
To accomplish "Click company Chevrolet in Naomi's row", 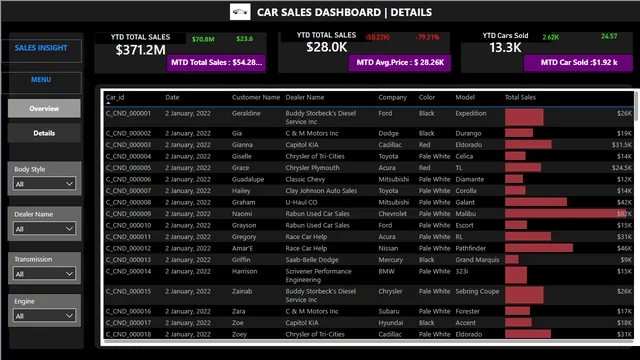I will tap(392, 213).
